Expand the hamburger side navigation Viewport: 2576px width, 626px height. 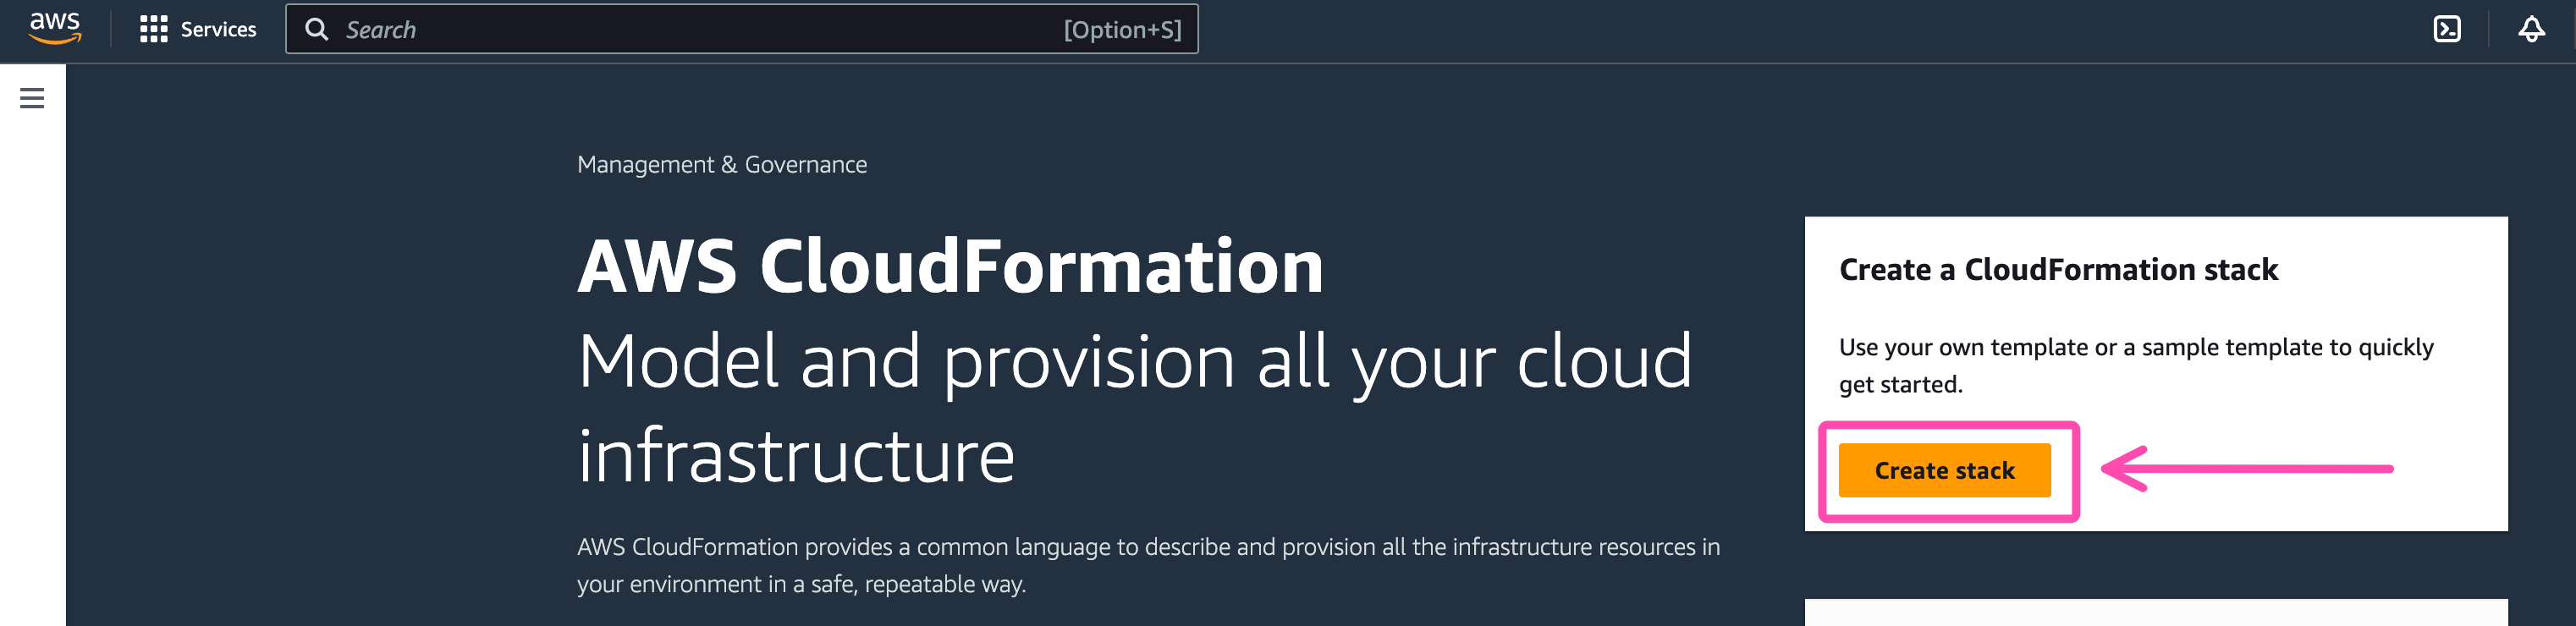(32, 98)
